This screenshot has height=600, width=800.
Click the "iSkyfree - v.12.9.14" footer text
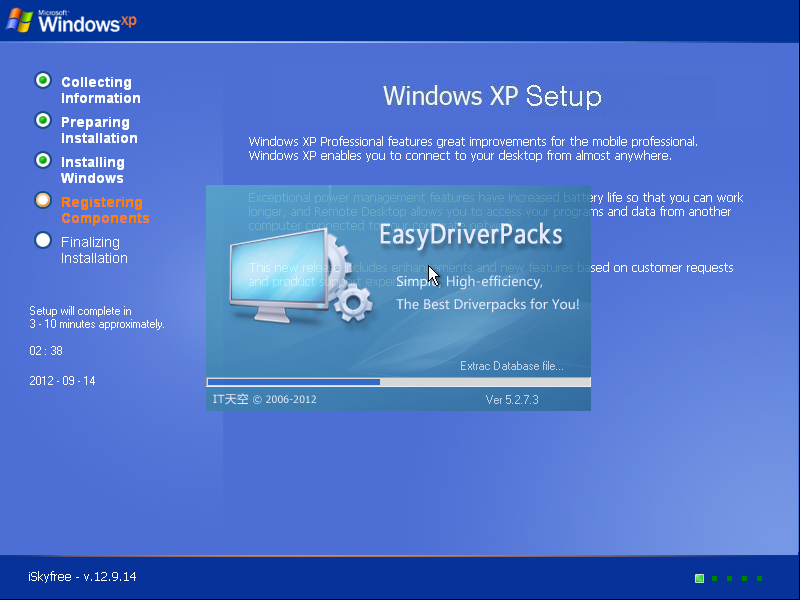pyautogui.click(x=82, y=577)
